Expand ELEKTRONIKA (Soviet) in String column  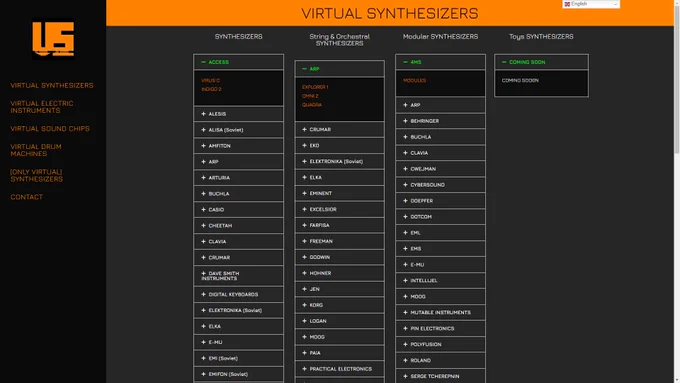[x=340, y=161]
